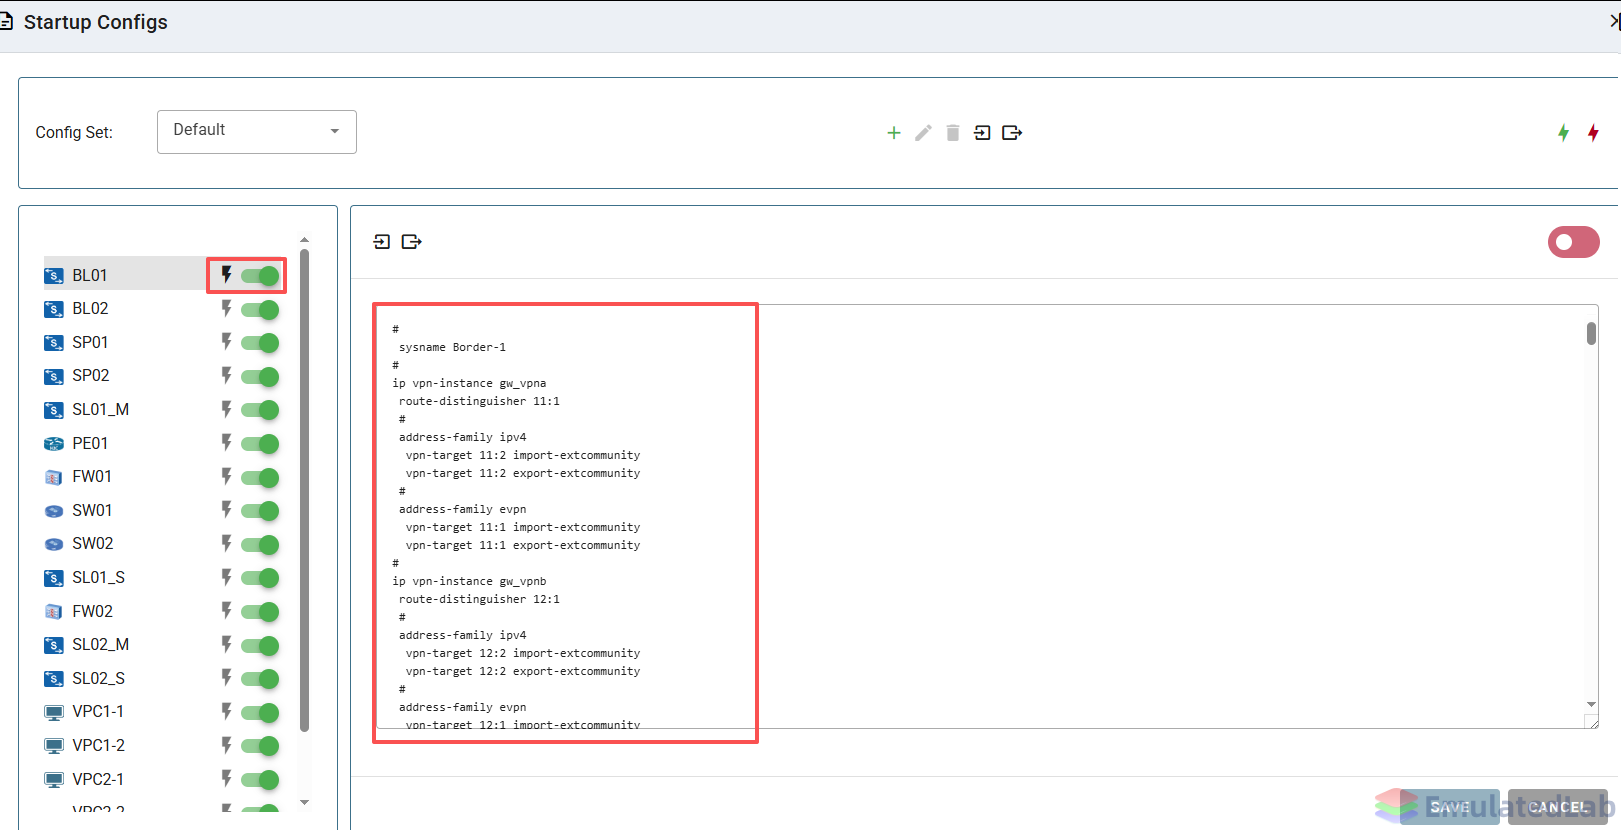Toggle startup config switch for SW02
The image size is (1621, 830).
[x=260, y=545]
